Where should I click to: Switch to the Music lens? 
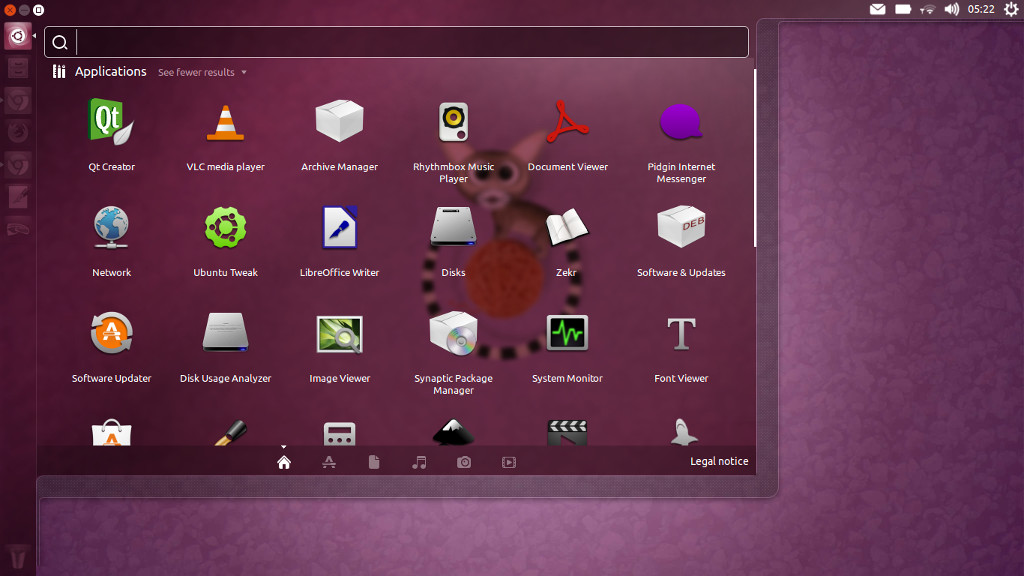419,462
